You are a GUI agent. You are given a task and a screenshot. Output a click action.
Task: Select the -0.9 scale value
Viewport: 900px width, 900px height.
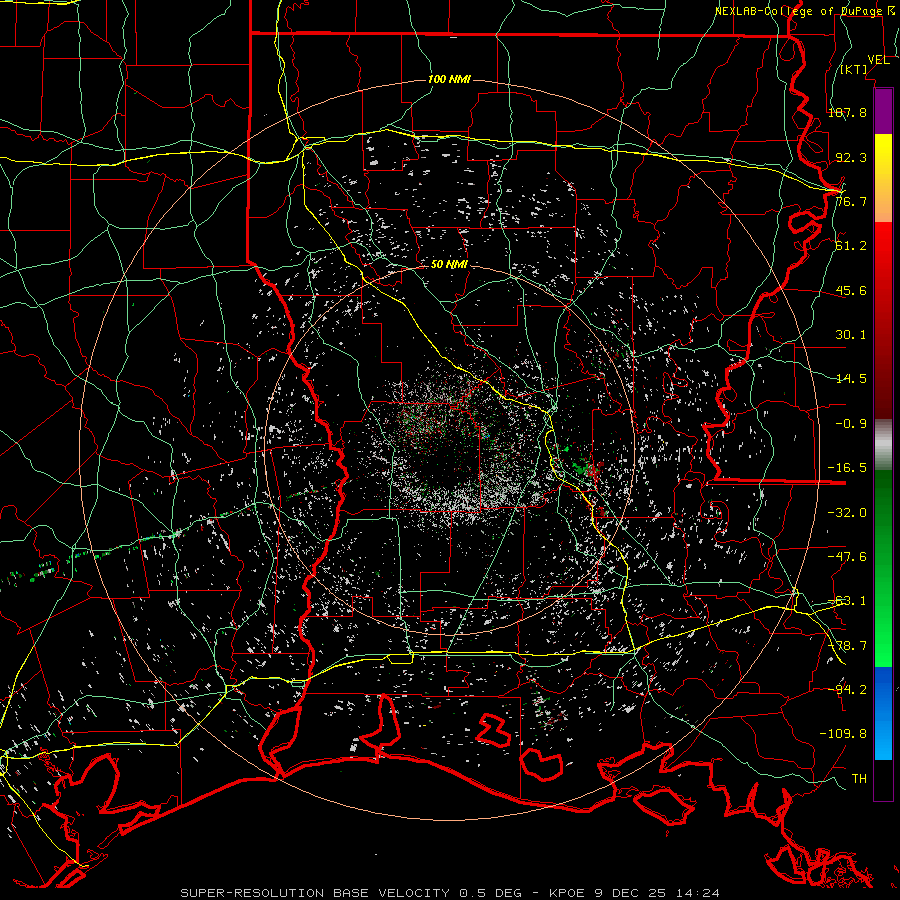[851, 424]
